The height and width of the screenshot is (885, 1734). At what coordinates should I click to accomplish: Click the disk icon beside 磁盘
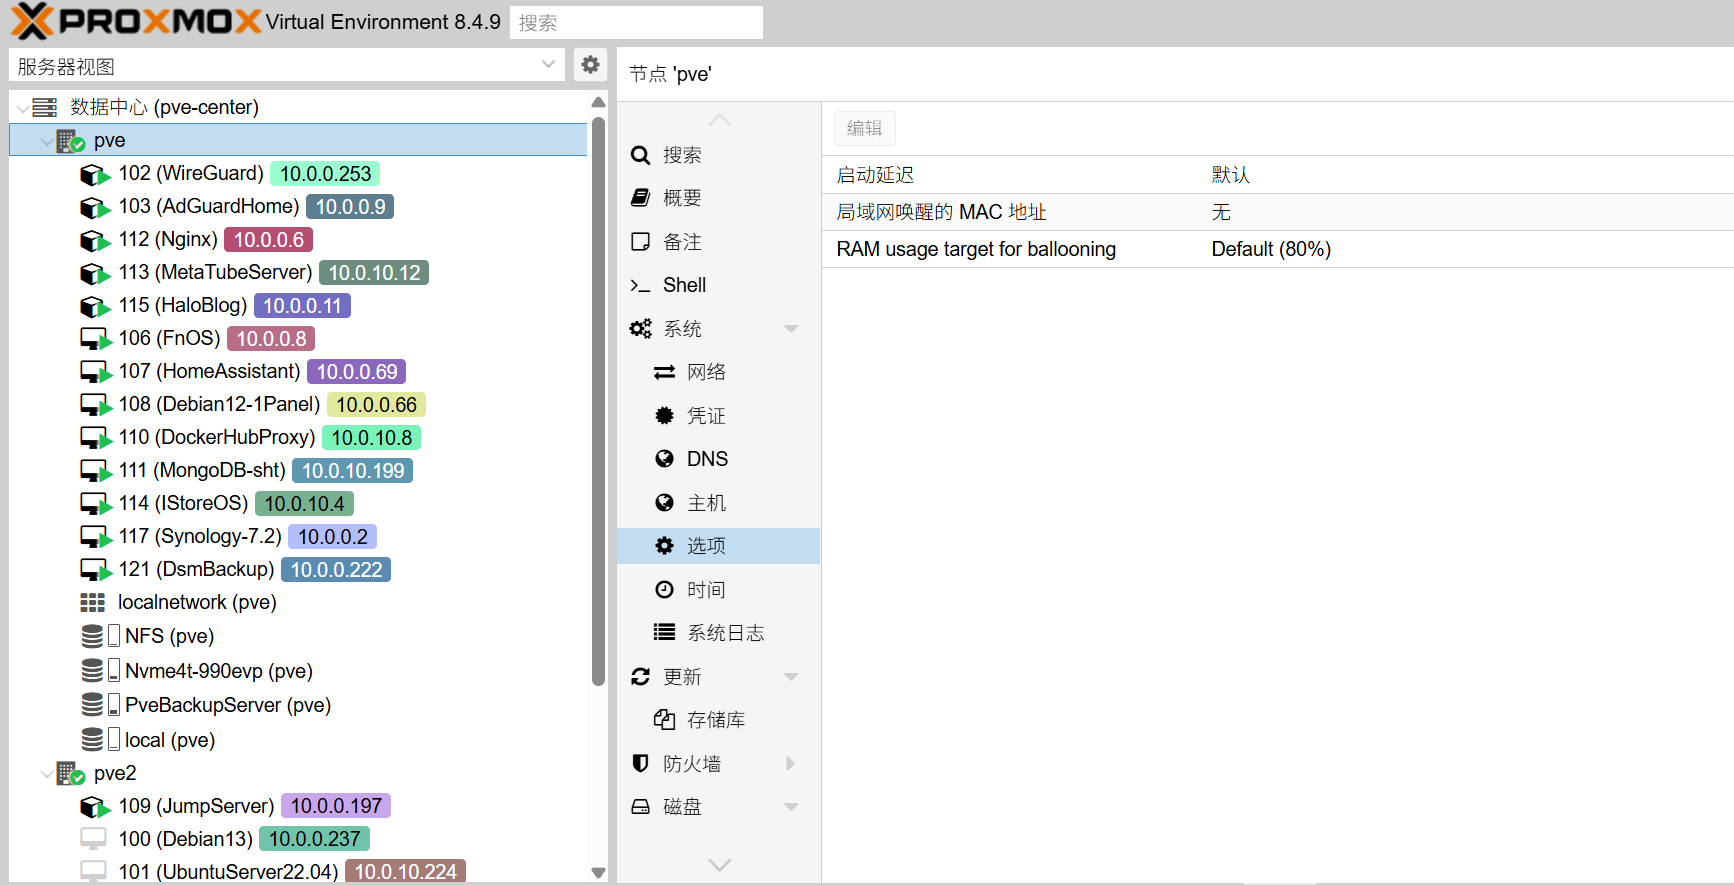(641, 807)
